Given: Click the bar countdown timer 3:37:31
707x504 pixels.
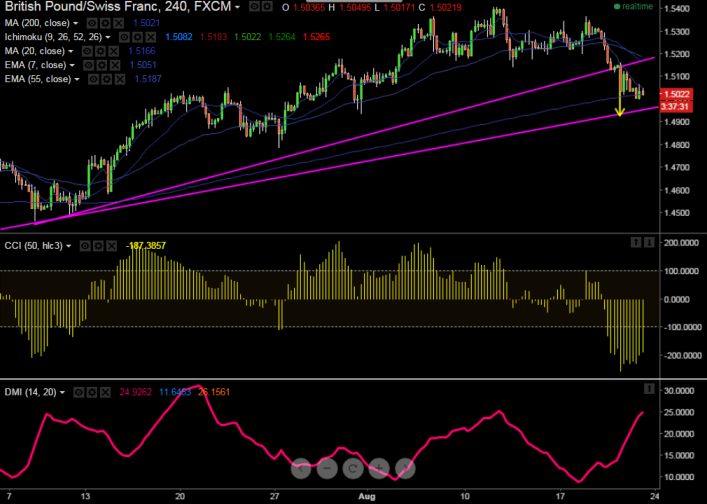Looking at the screenshot, I should [676, 107].
